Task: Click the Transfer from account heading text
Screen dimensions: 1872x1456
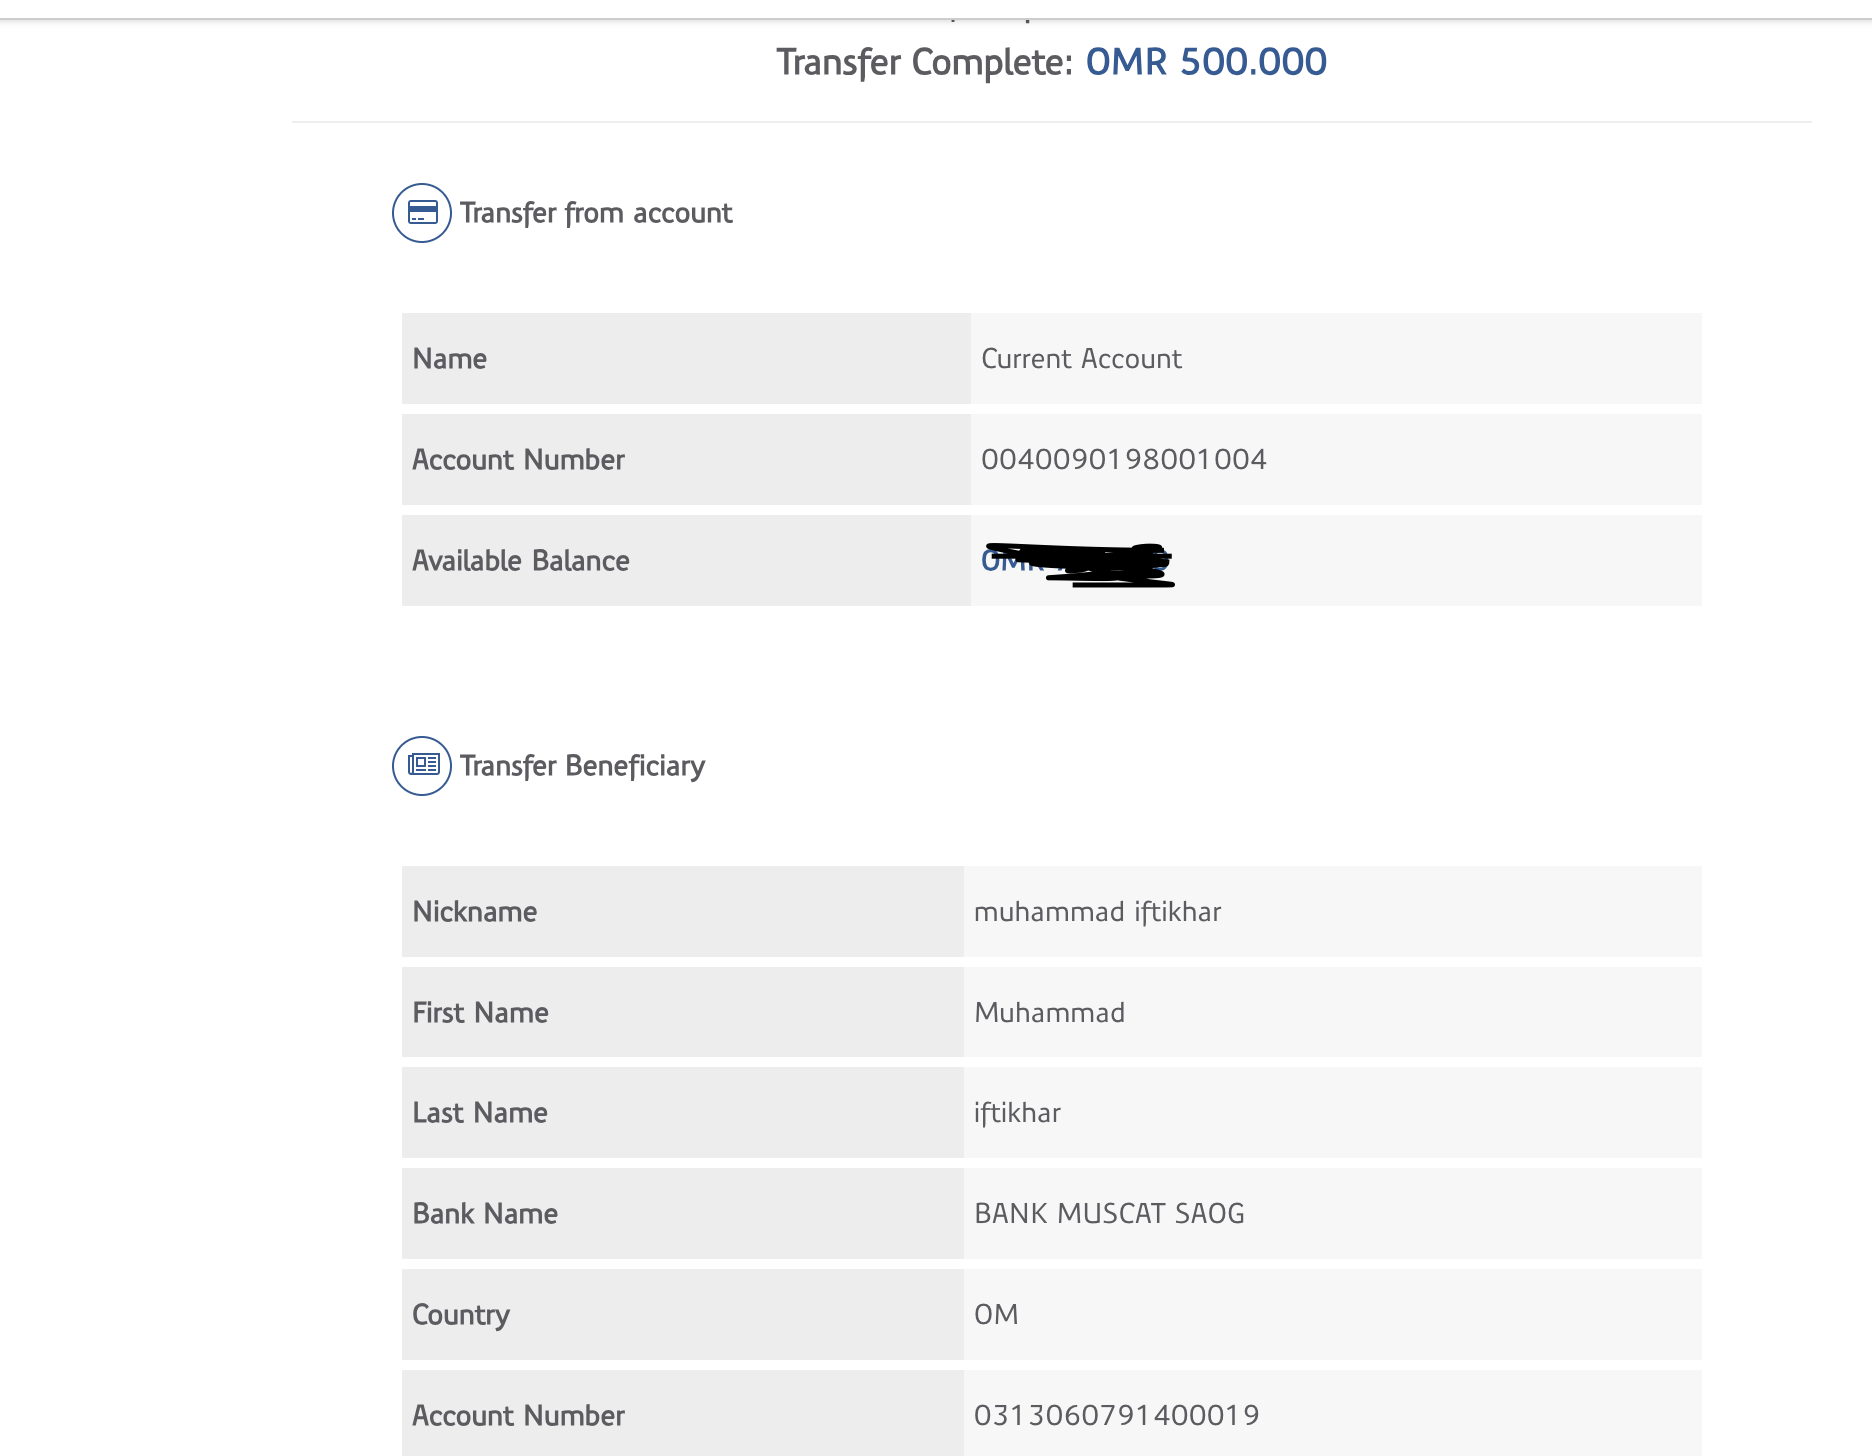Action: [x=596, y=213]
